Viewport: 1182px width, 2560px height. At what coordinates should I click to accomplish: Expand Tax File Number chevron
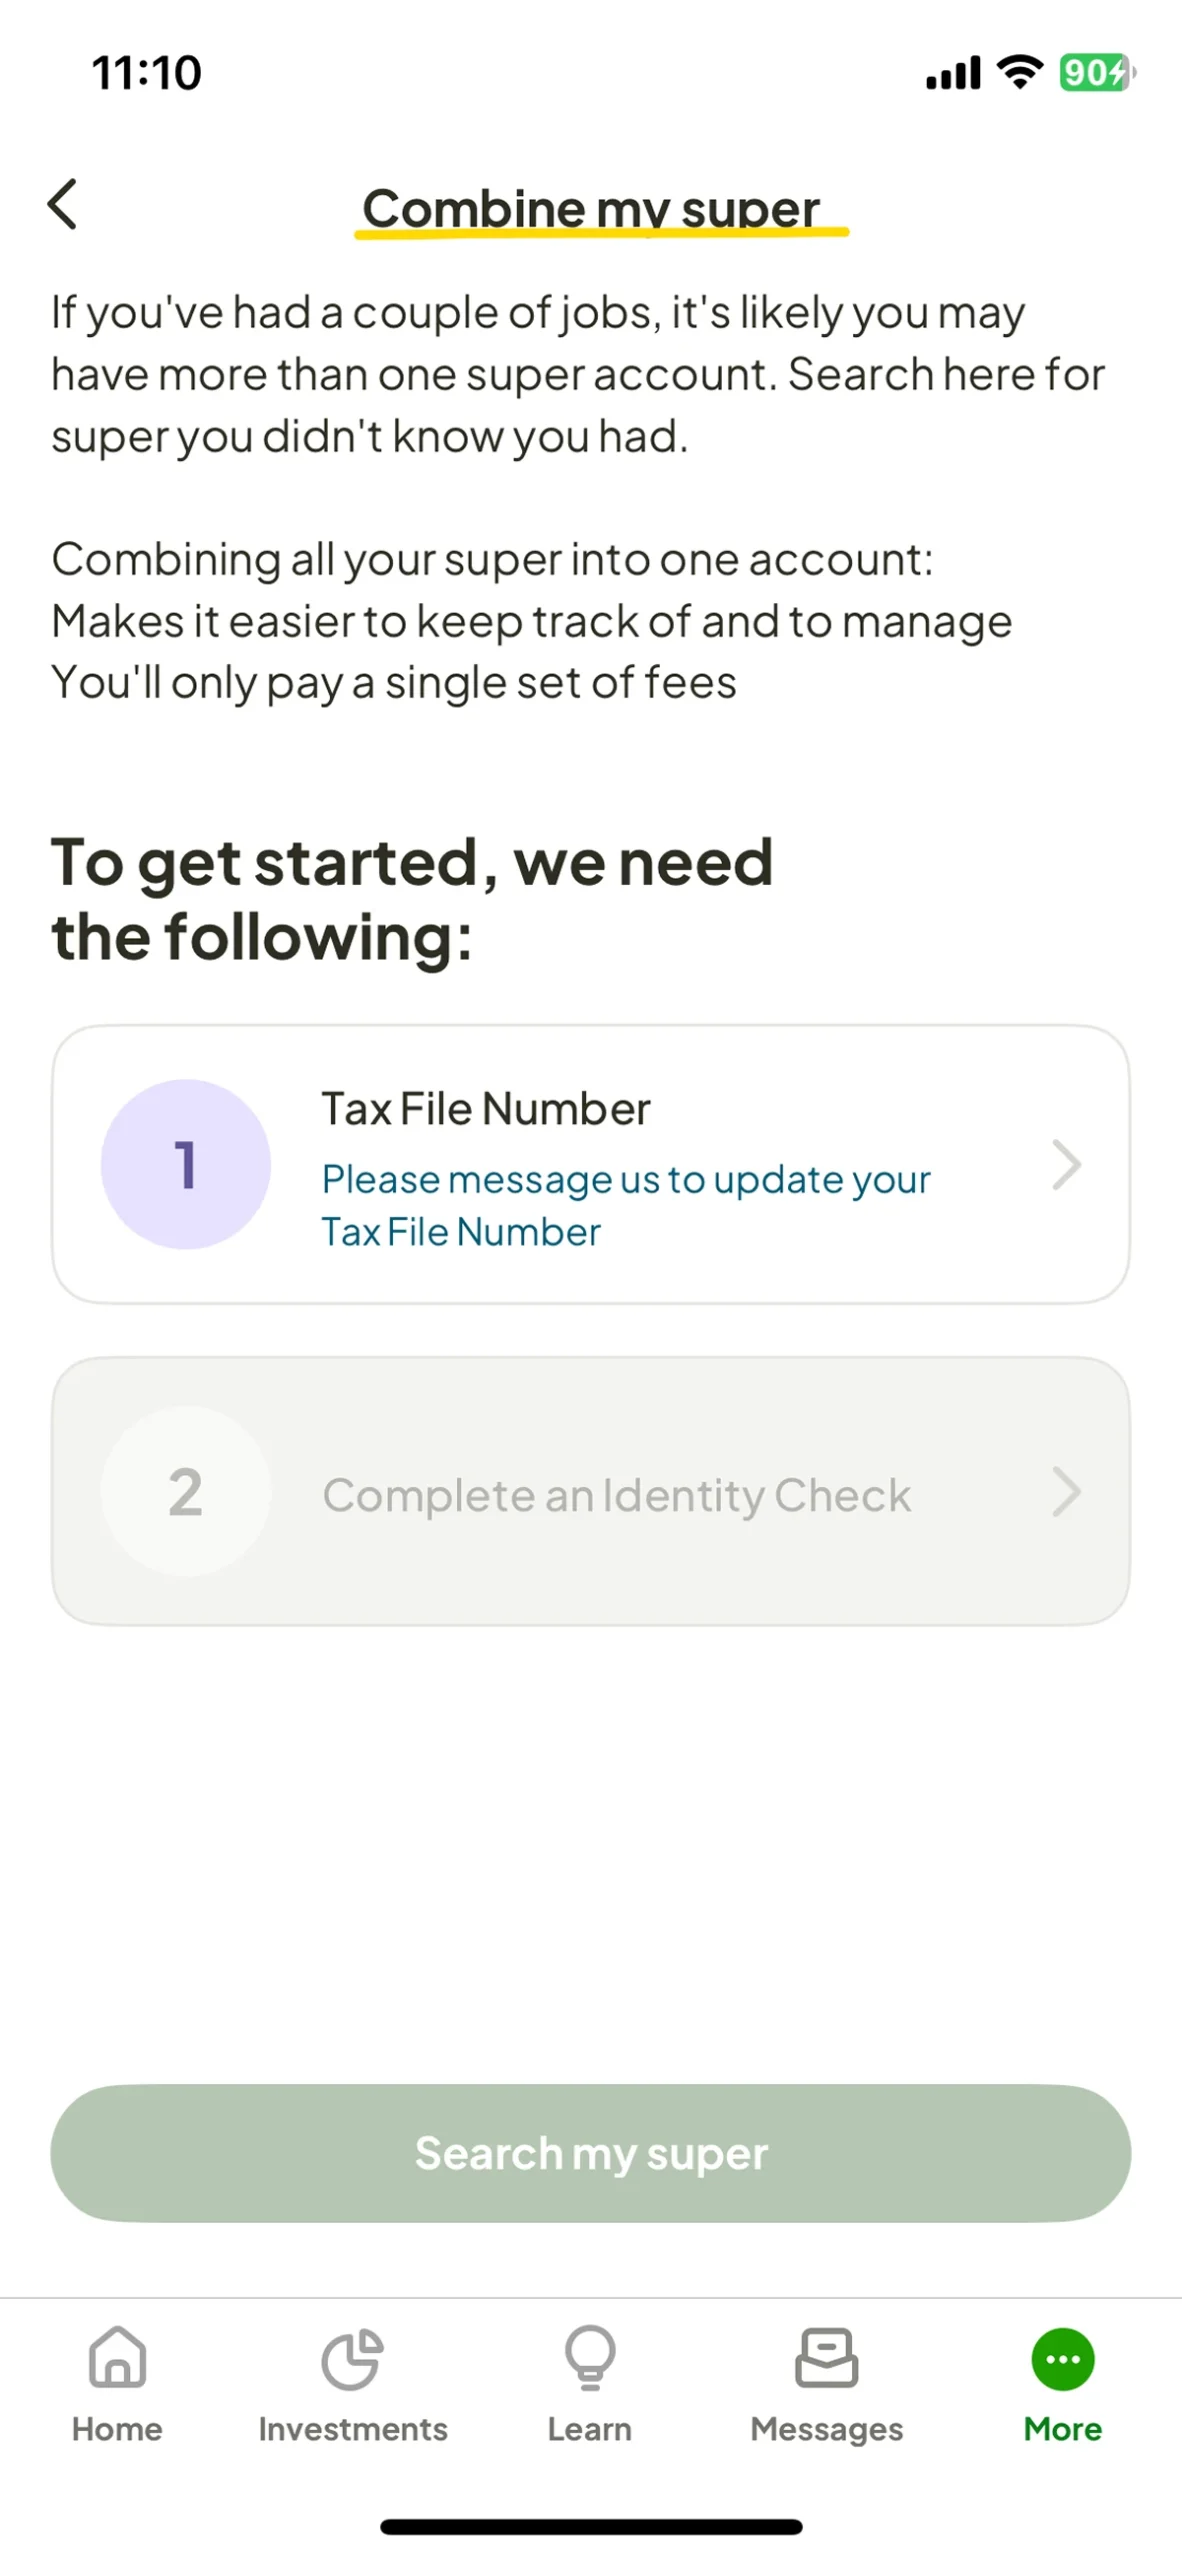tap(1066, 1164)
